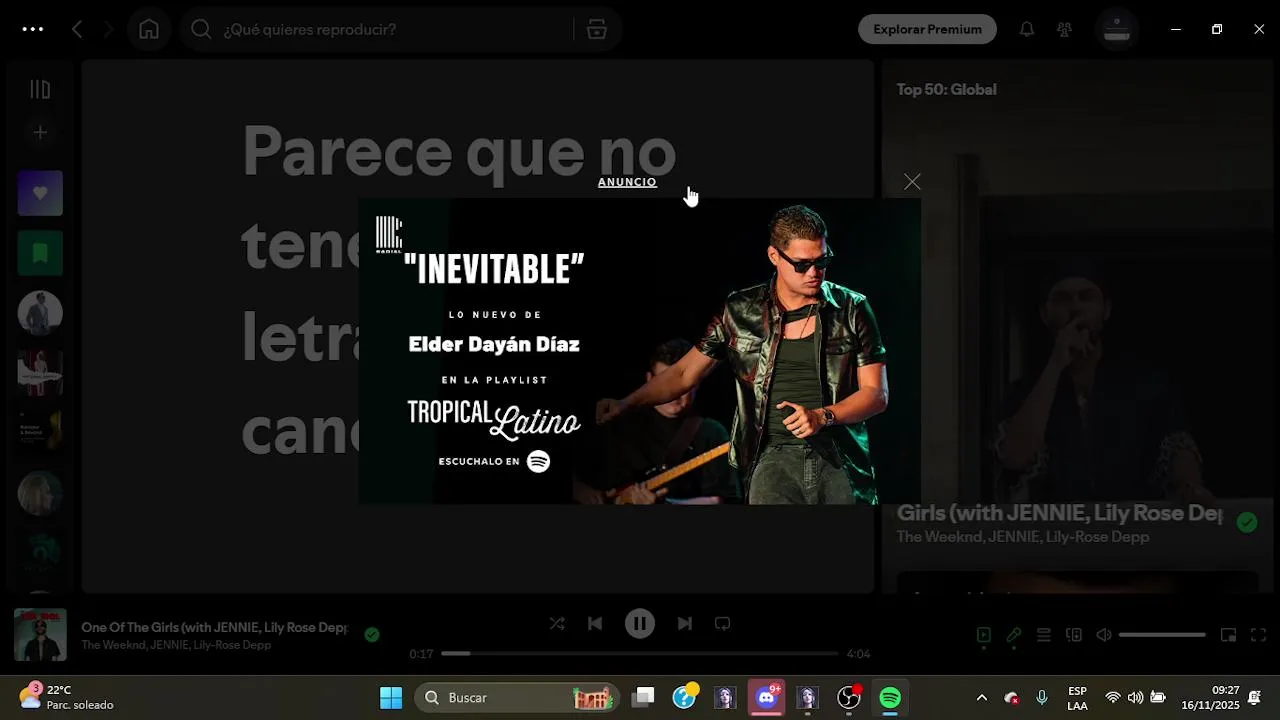Screen dimensions: 1280x720
Task: Show hidden system tray icons
Action: 982,698
